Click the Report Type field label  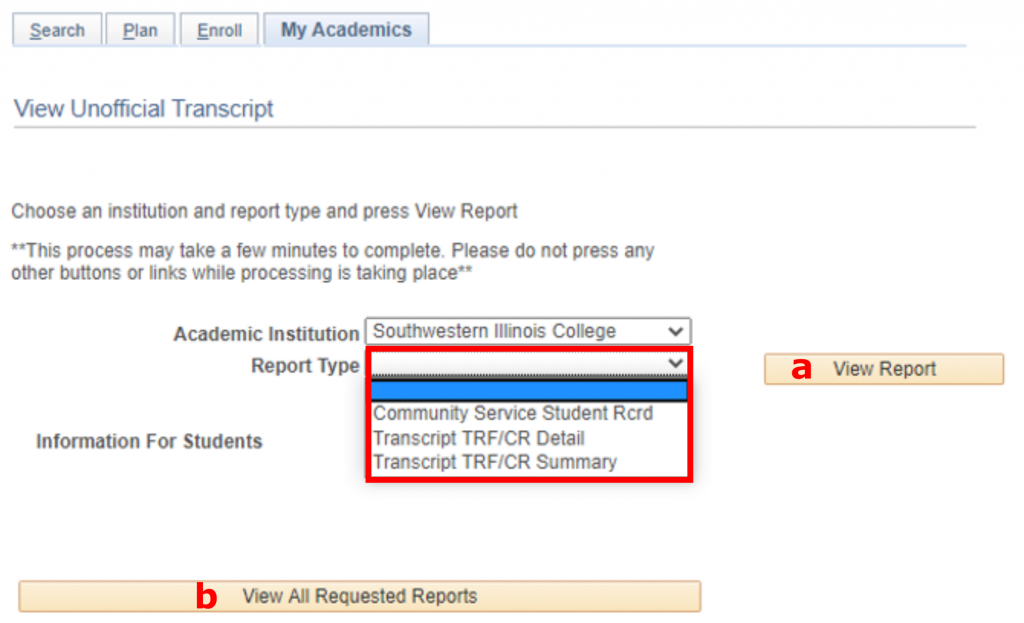[x=305, y=366]
